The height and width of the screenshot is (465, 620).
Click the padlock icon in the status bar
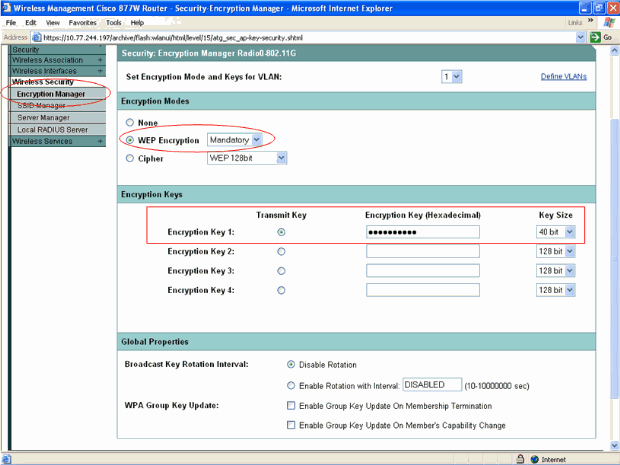coord(520,459)
